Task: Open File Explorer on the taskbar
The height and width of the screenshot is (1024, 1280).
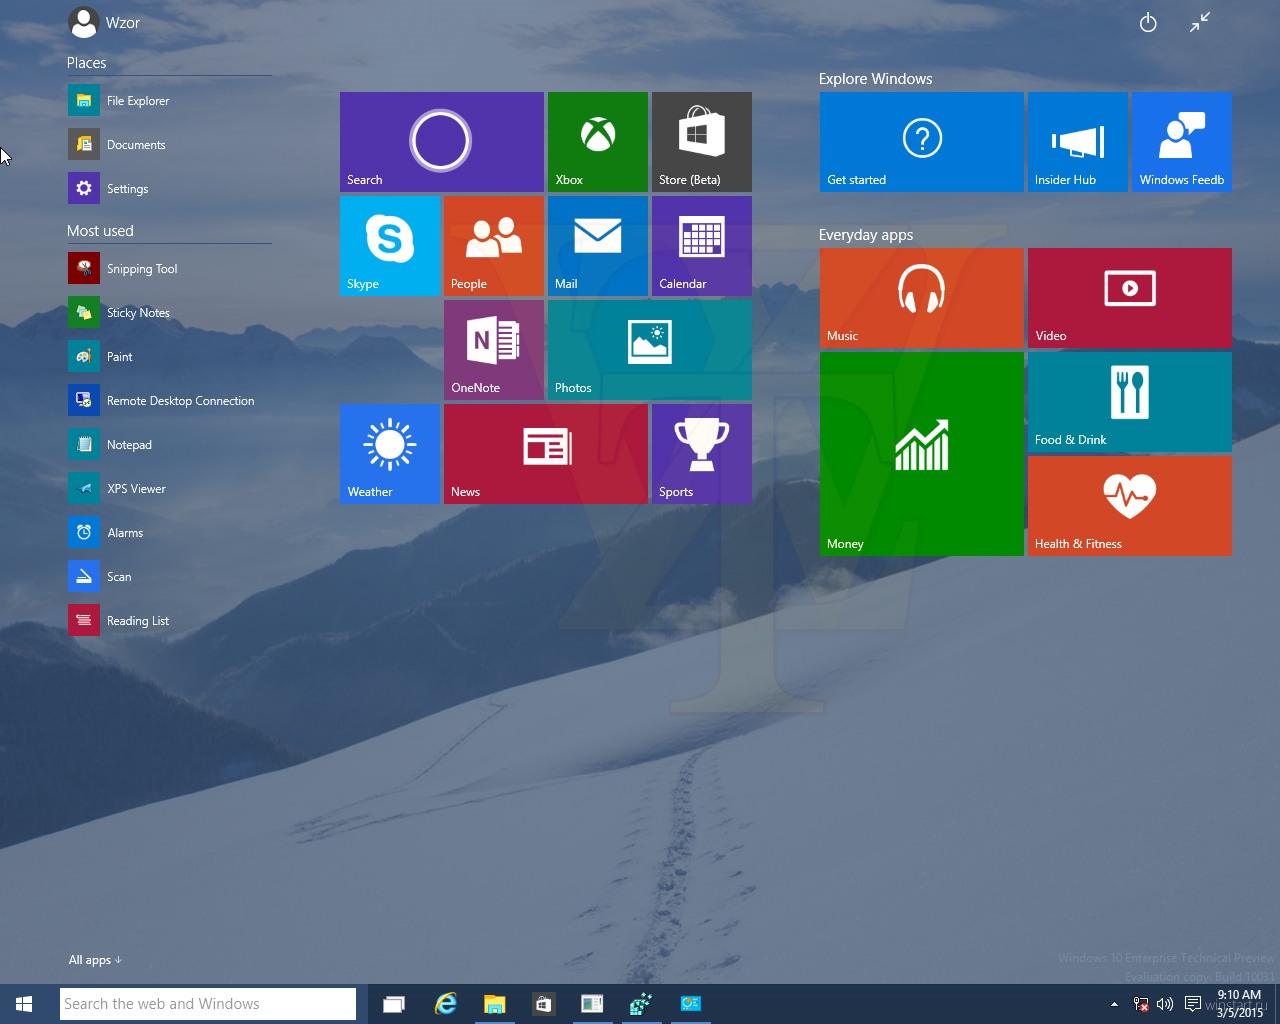Action: click(494, 1004)
